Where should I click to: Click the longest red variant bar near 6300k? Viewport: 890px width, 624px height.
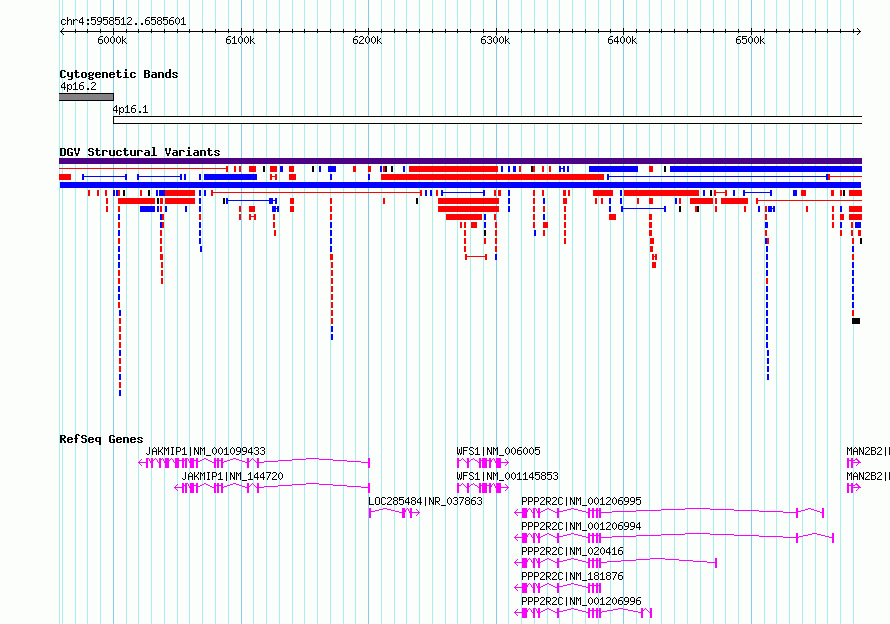[492, 177]
